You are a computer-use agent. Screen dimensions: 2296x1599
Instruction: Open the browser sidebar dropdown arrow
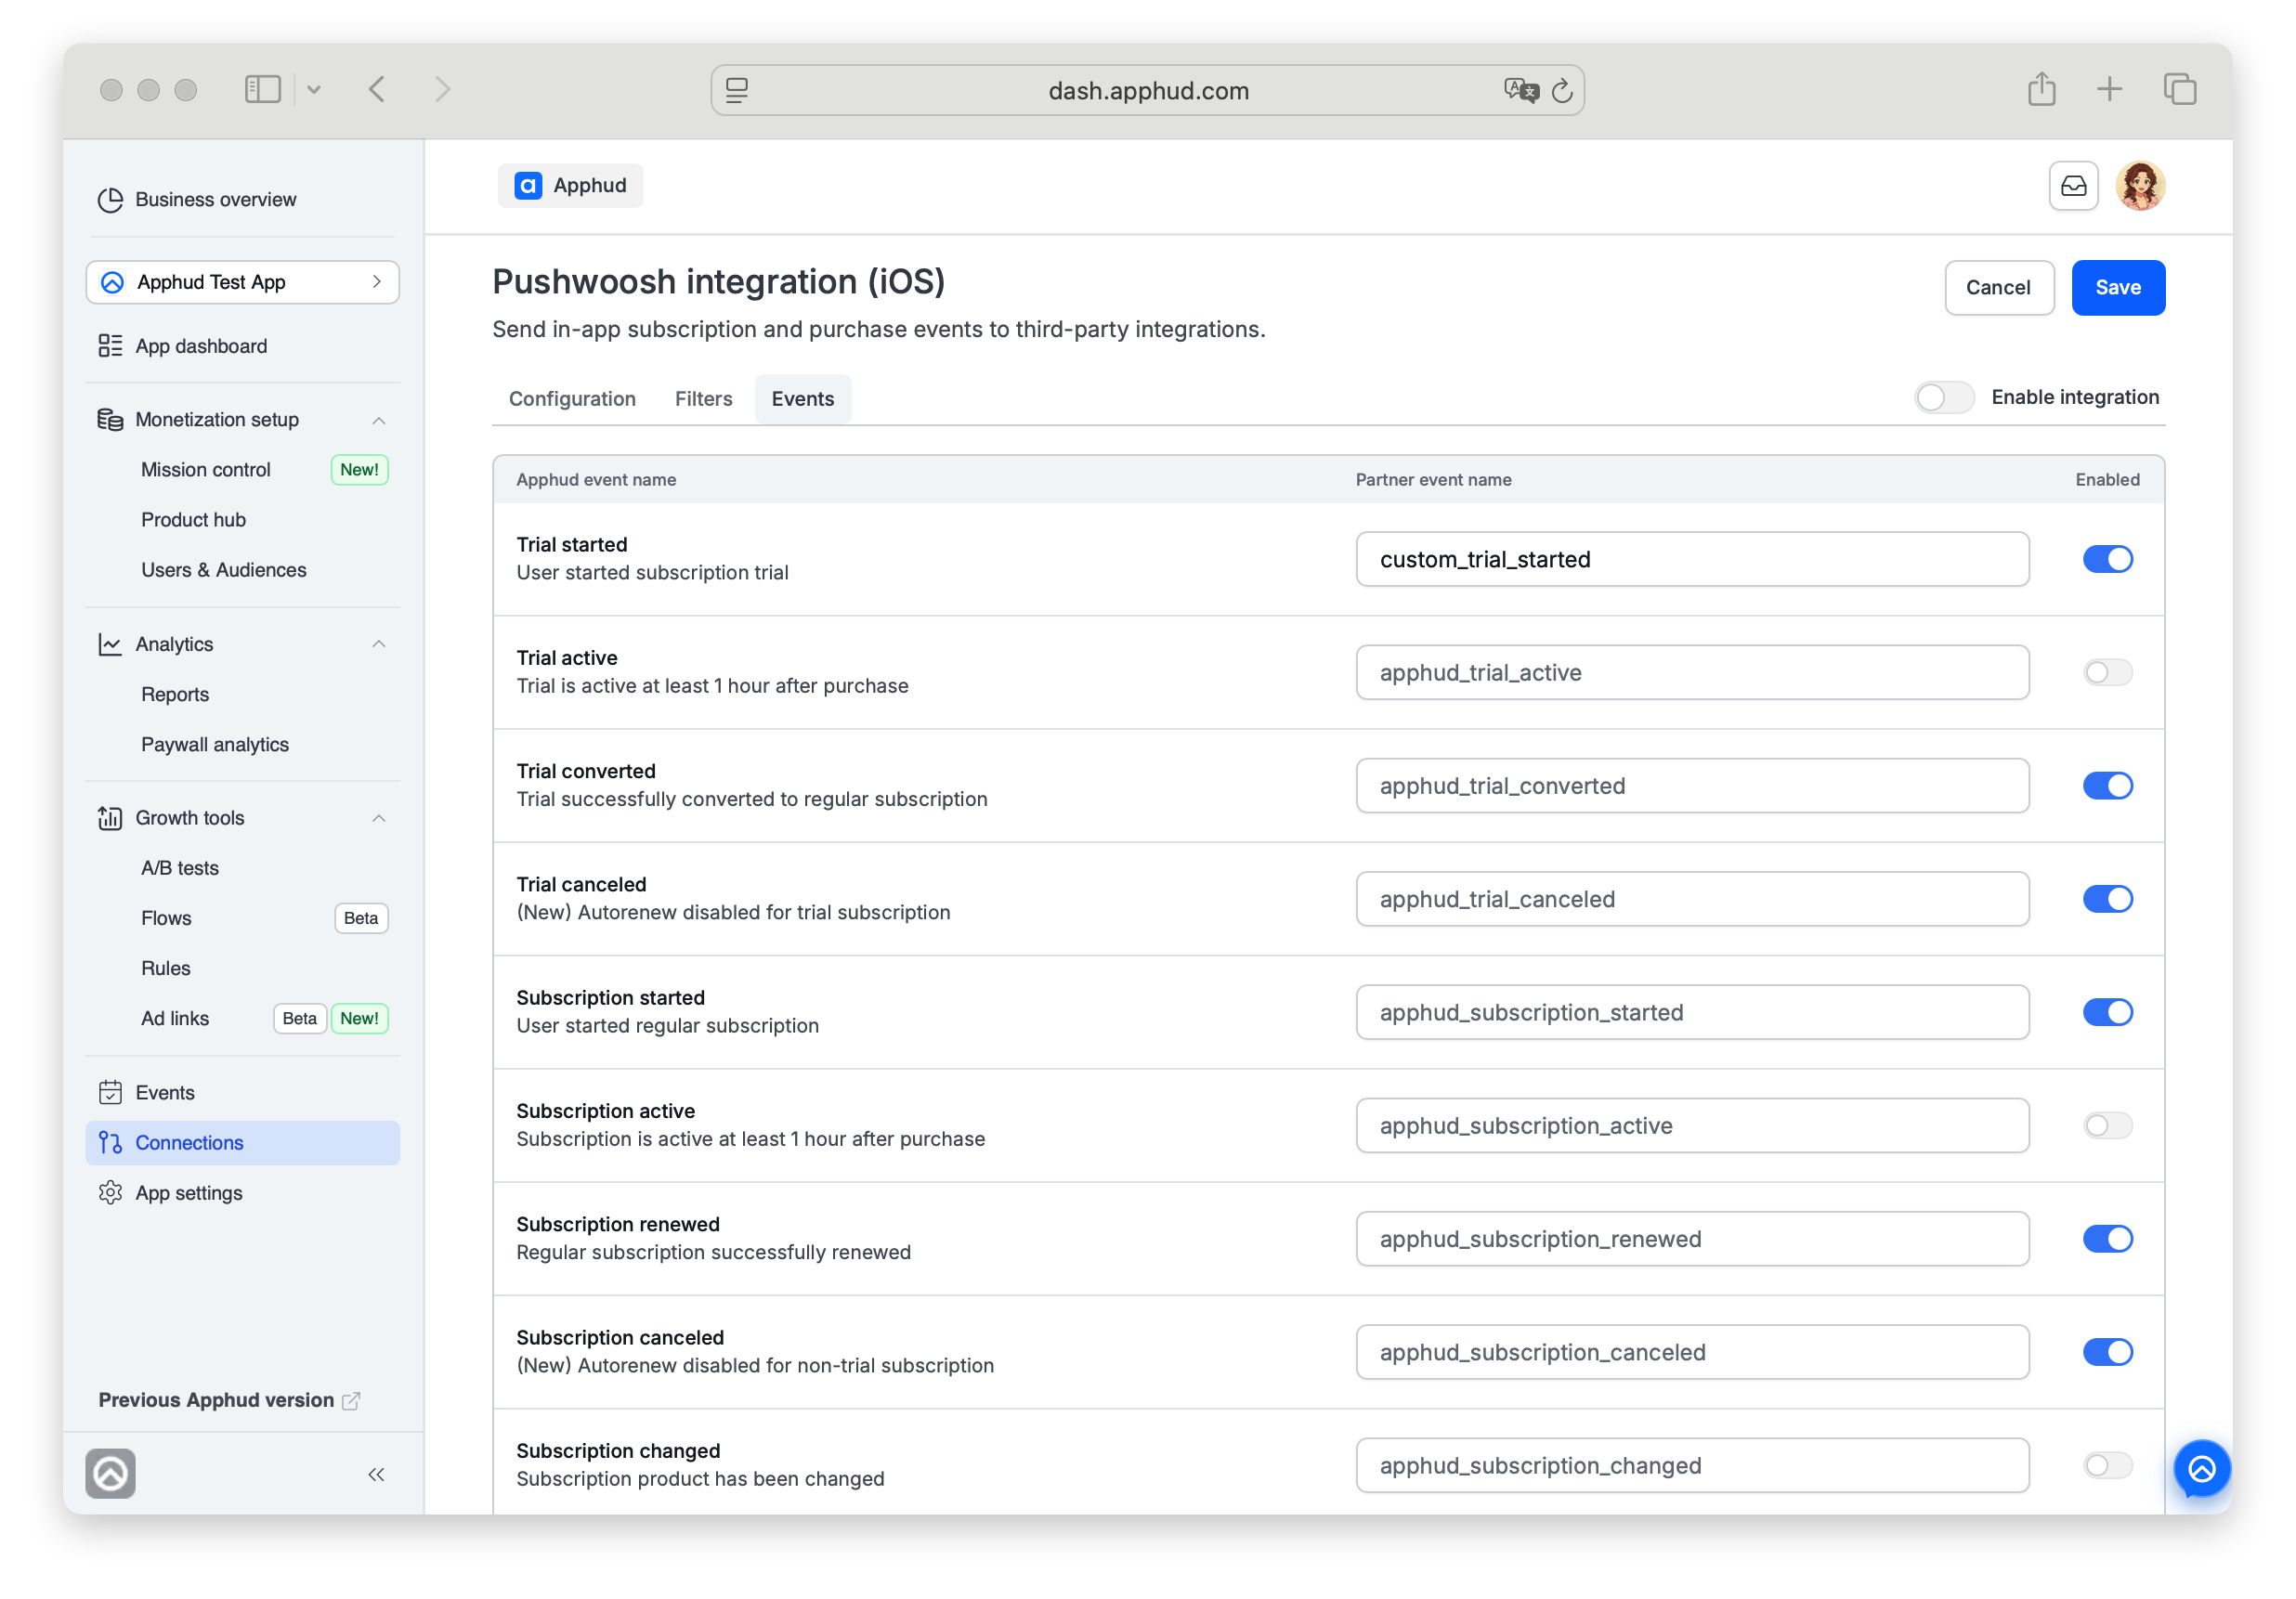point(314,90)
